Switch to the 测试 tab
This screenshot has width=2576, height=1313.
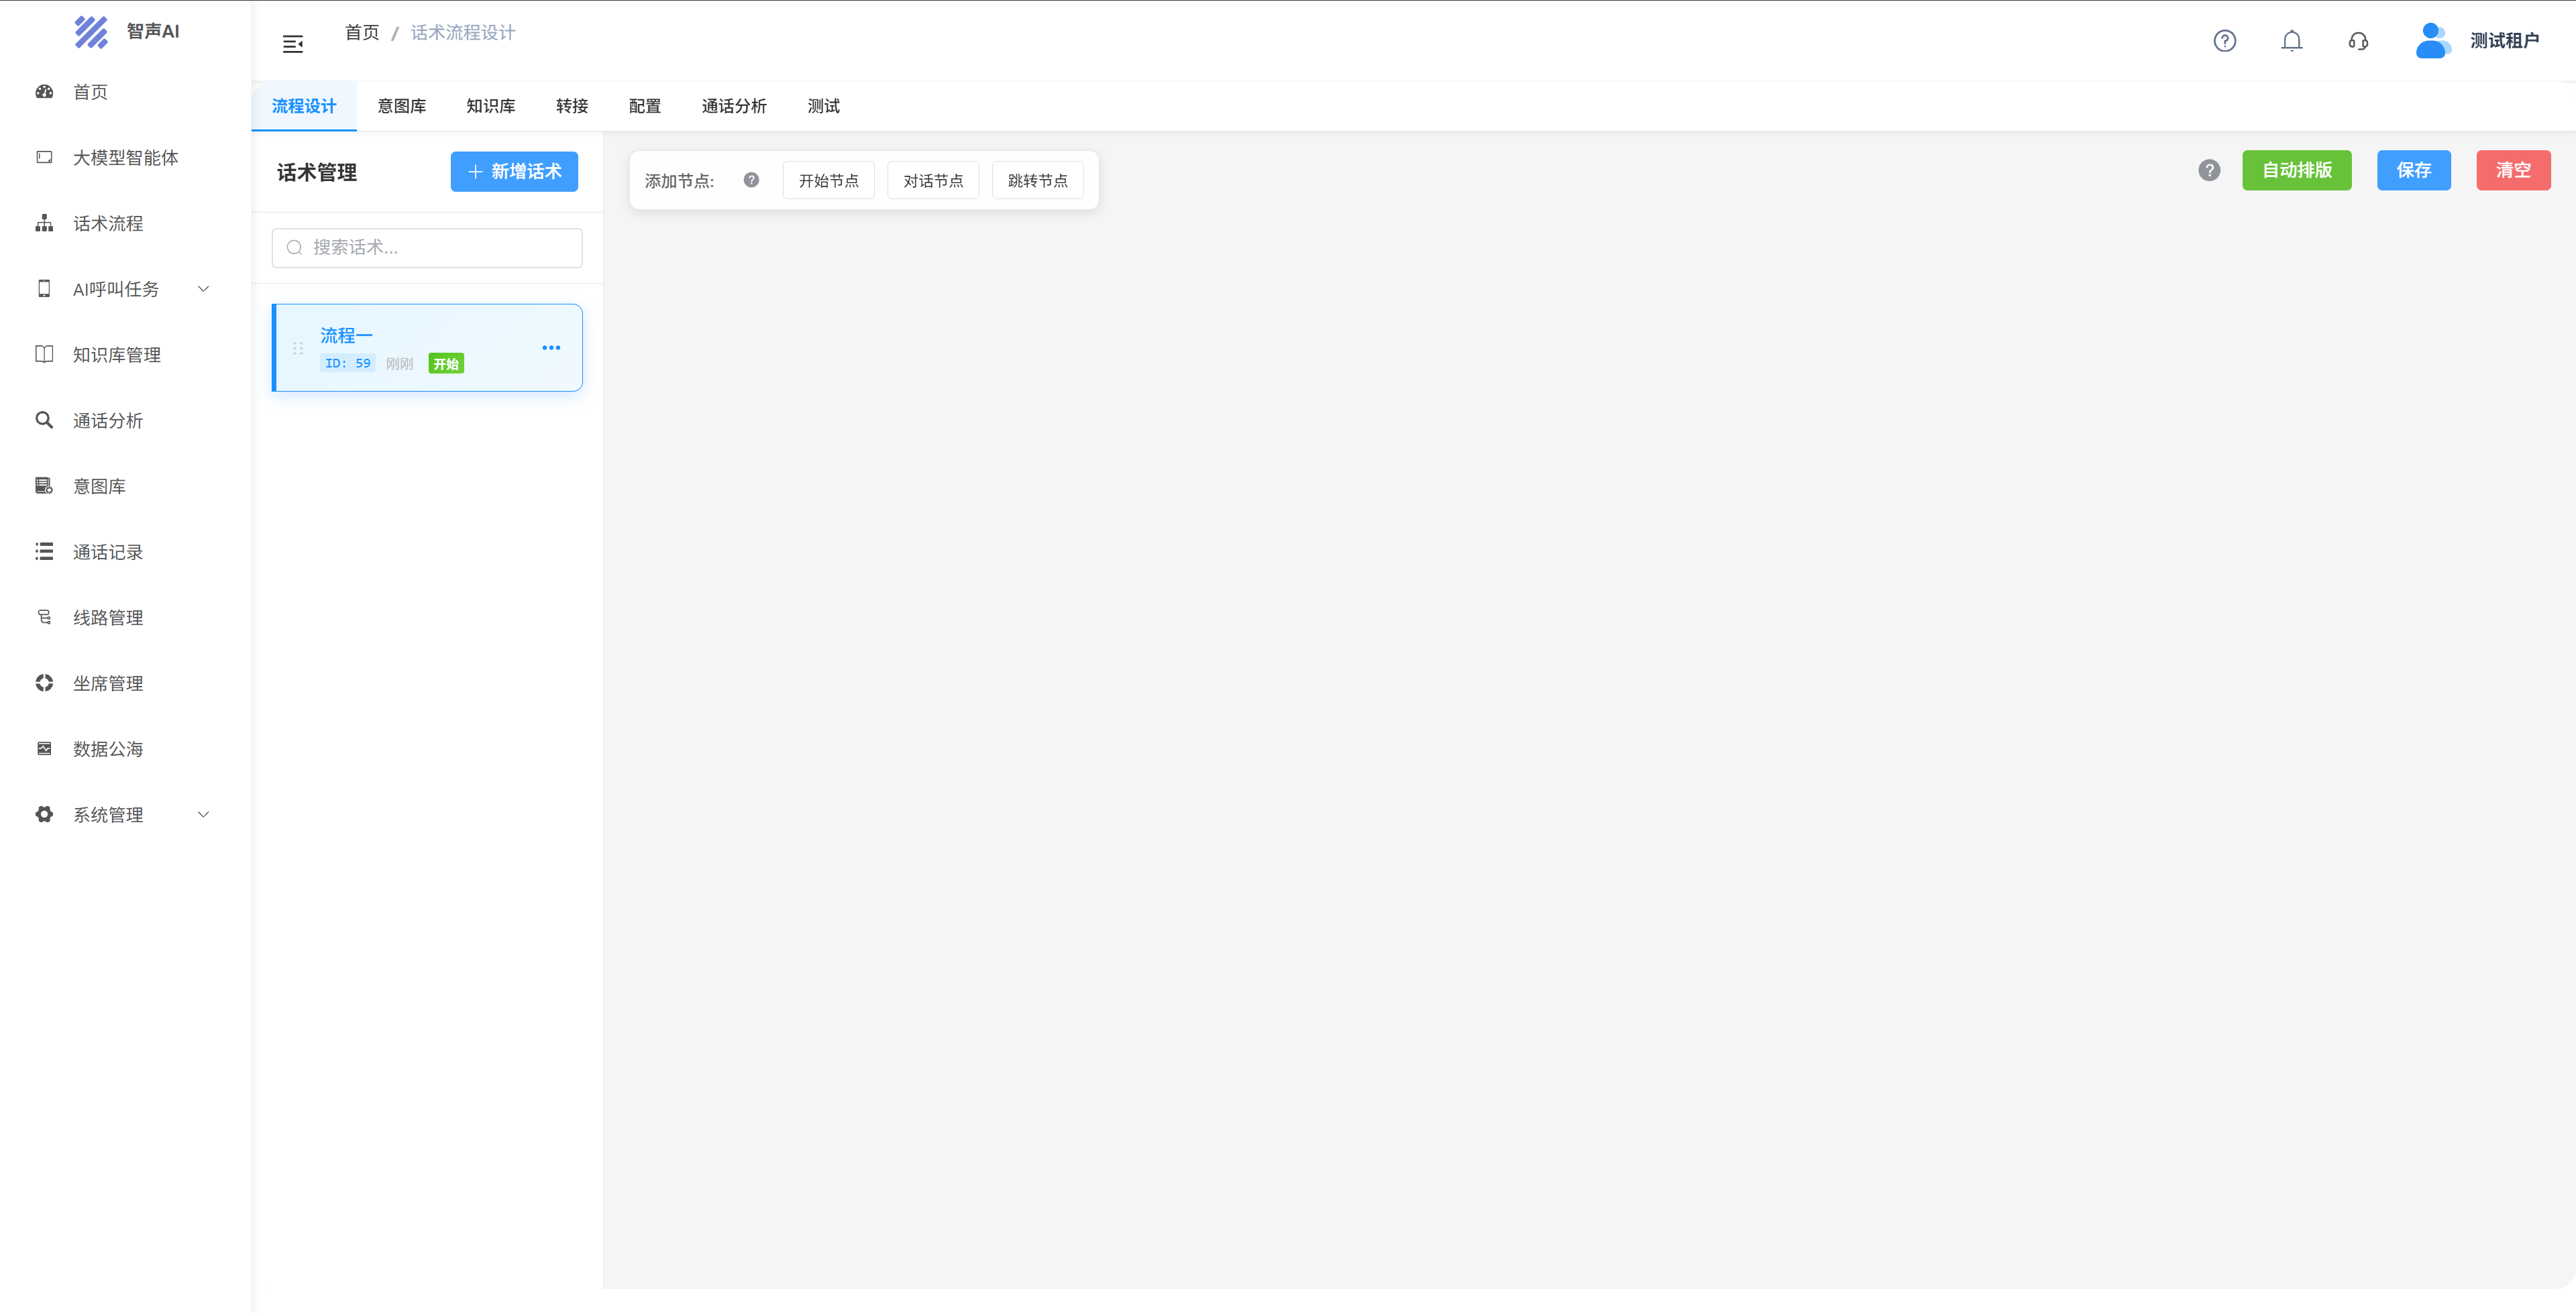823,105
